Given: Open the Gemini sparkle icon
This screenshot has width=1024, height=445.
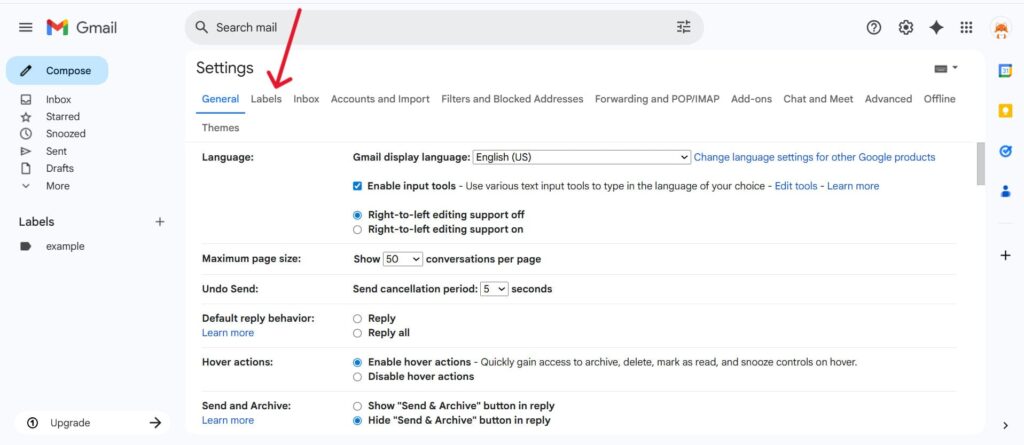Looking at the screenshot, I should (936, 27).
